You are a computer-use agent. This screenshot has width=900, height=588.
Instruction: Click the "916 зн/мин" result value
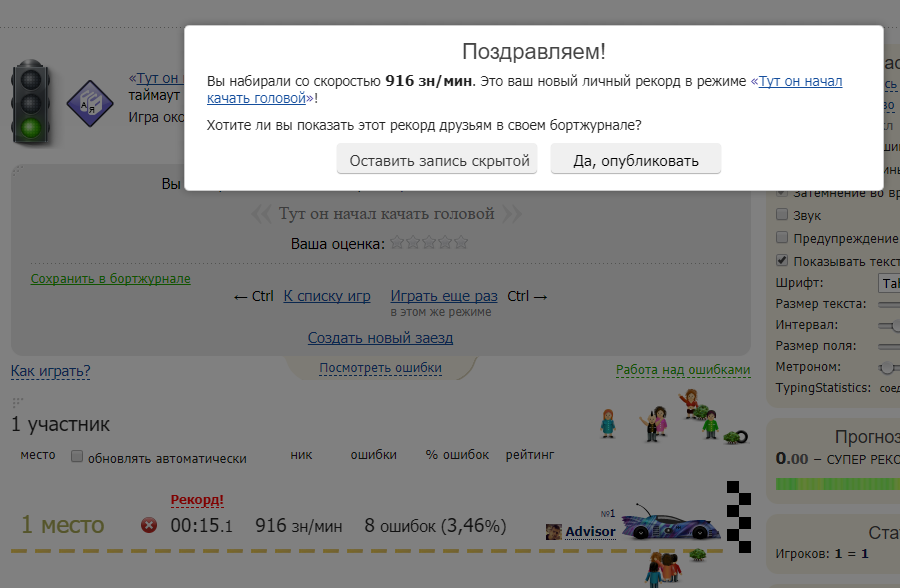[298, 525]
